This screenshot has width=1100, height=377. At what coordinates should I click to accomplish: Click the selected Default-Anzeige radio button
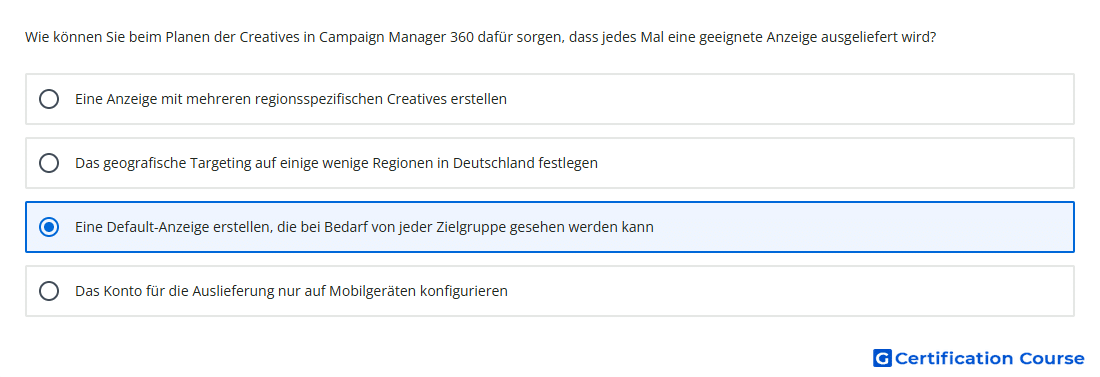(49, 227)
